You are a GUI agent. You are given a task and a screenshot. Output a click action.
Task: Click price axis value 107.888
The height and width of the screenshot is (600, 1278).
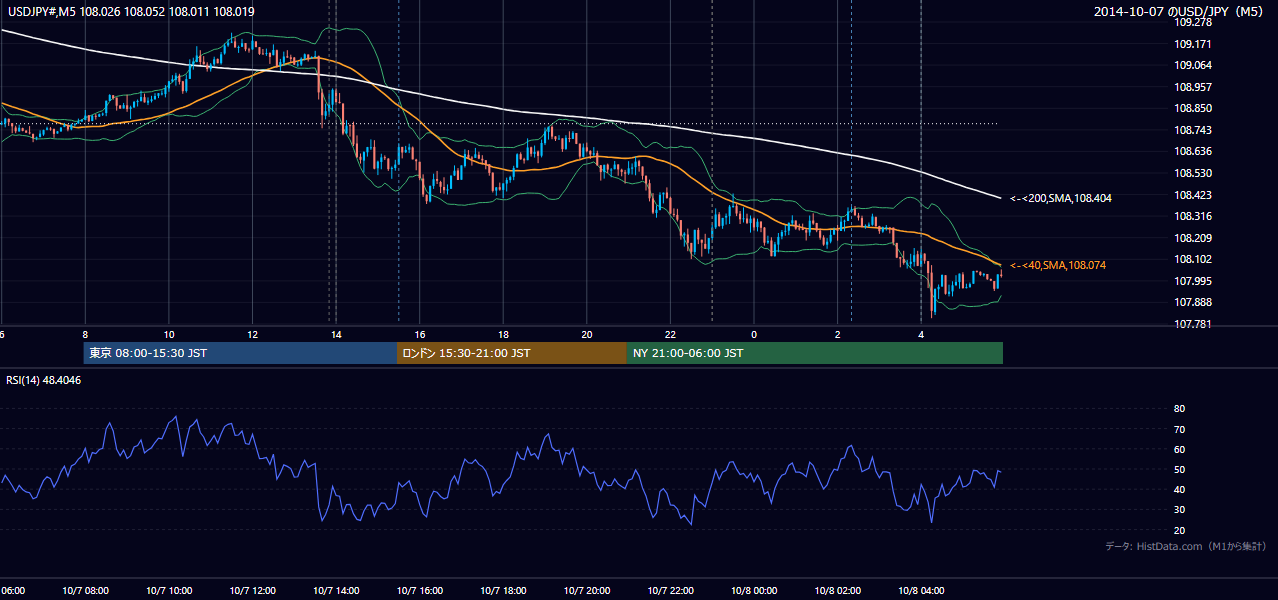coord(1192,302)
